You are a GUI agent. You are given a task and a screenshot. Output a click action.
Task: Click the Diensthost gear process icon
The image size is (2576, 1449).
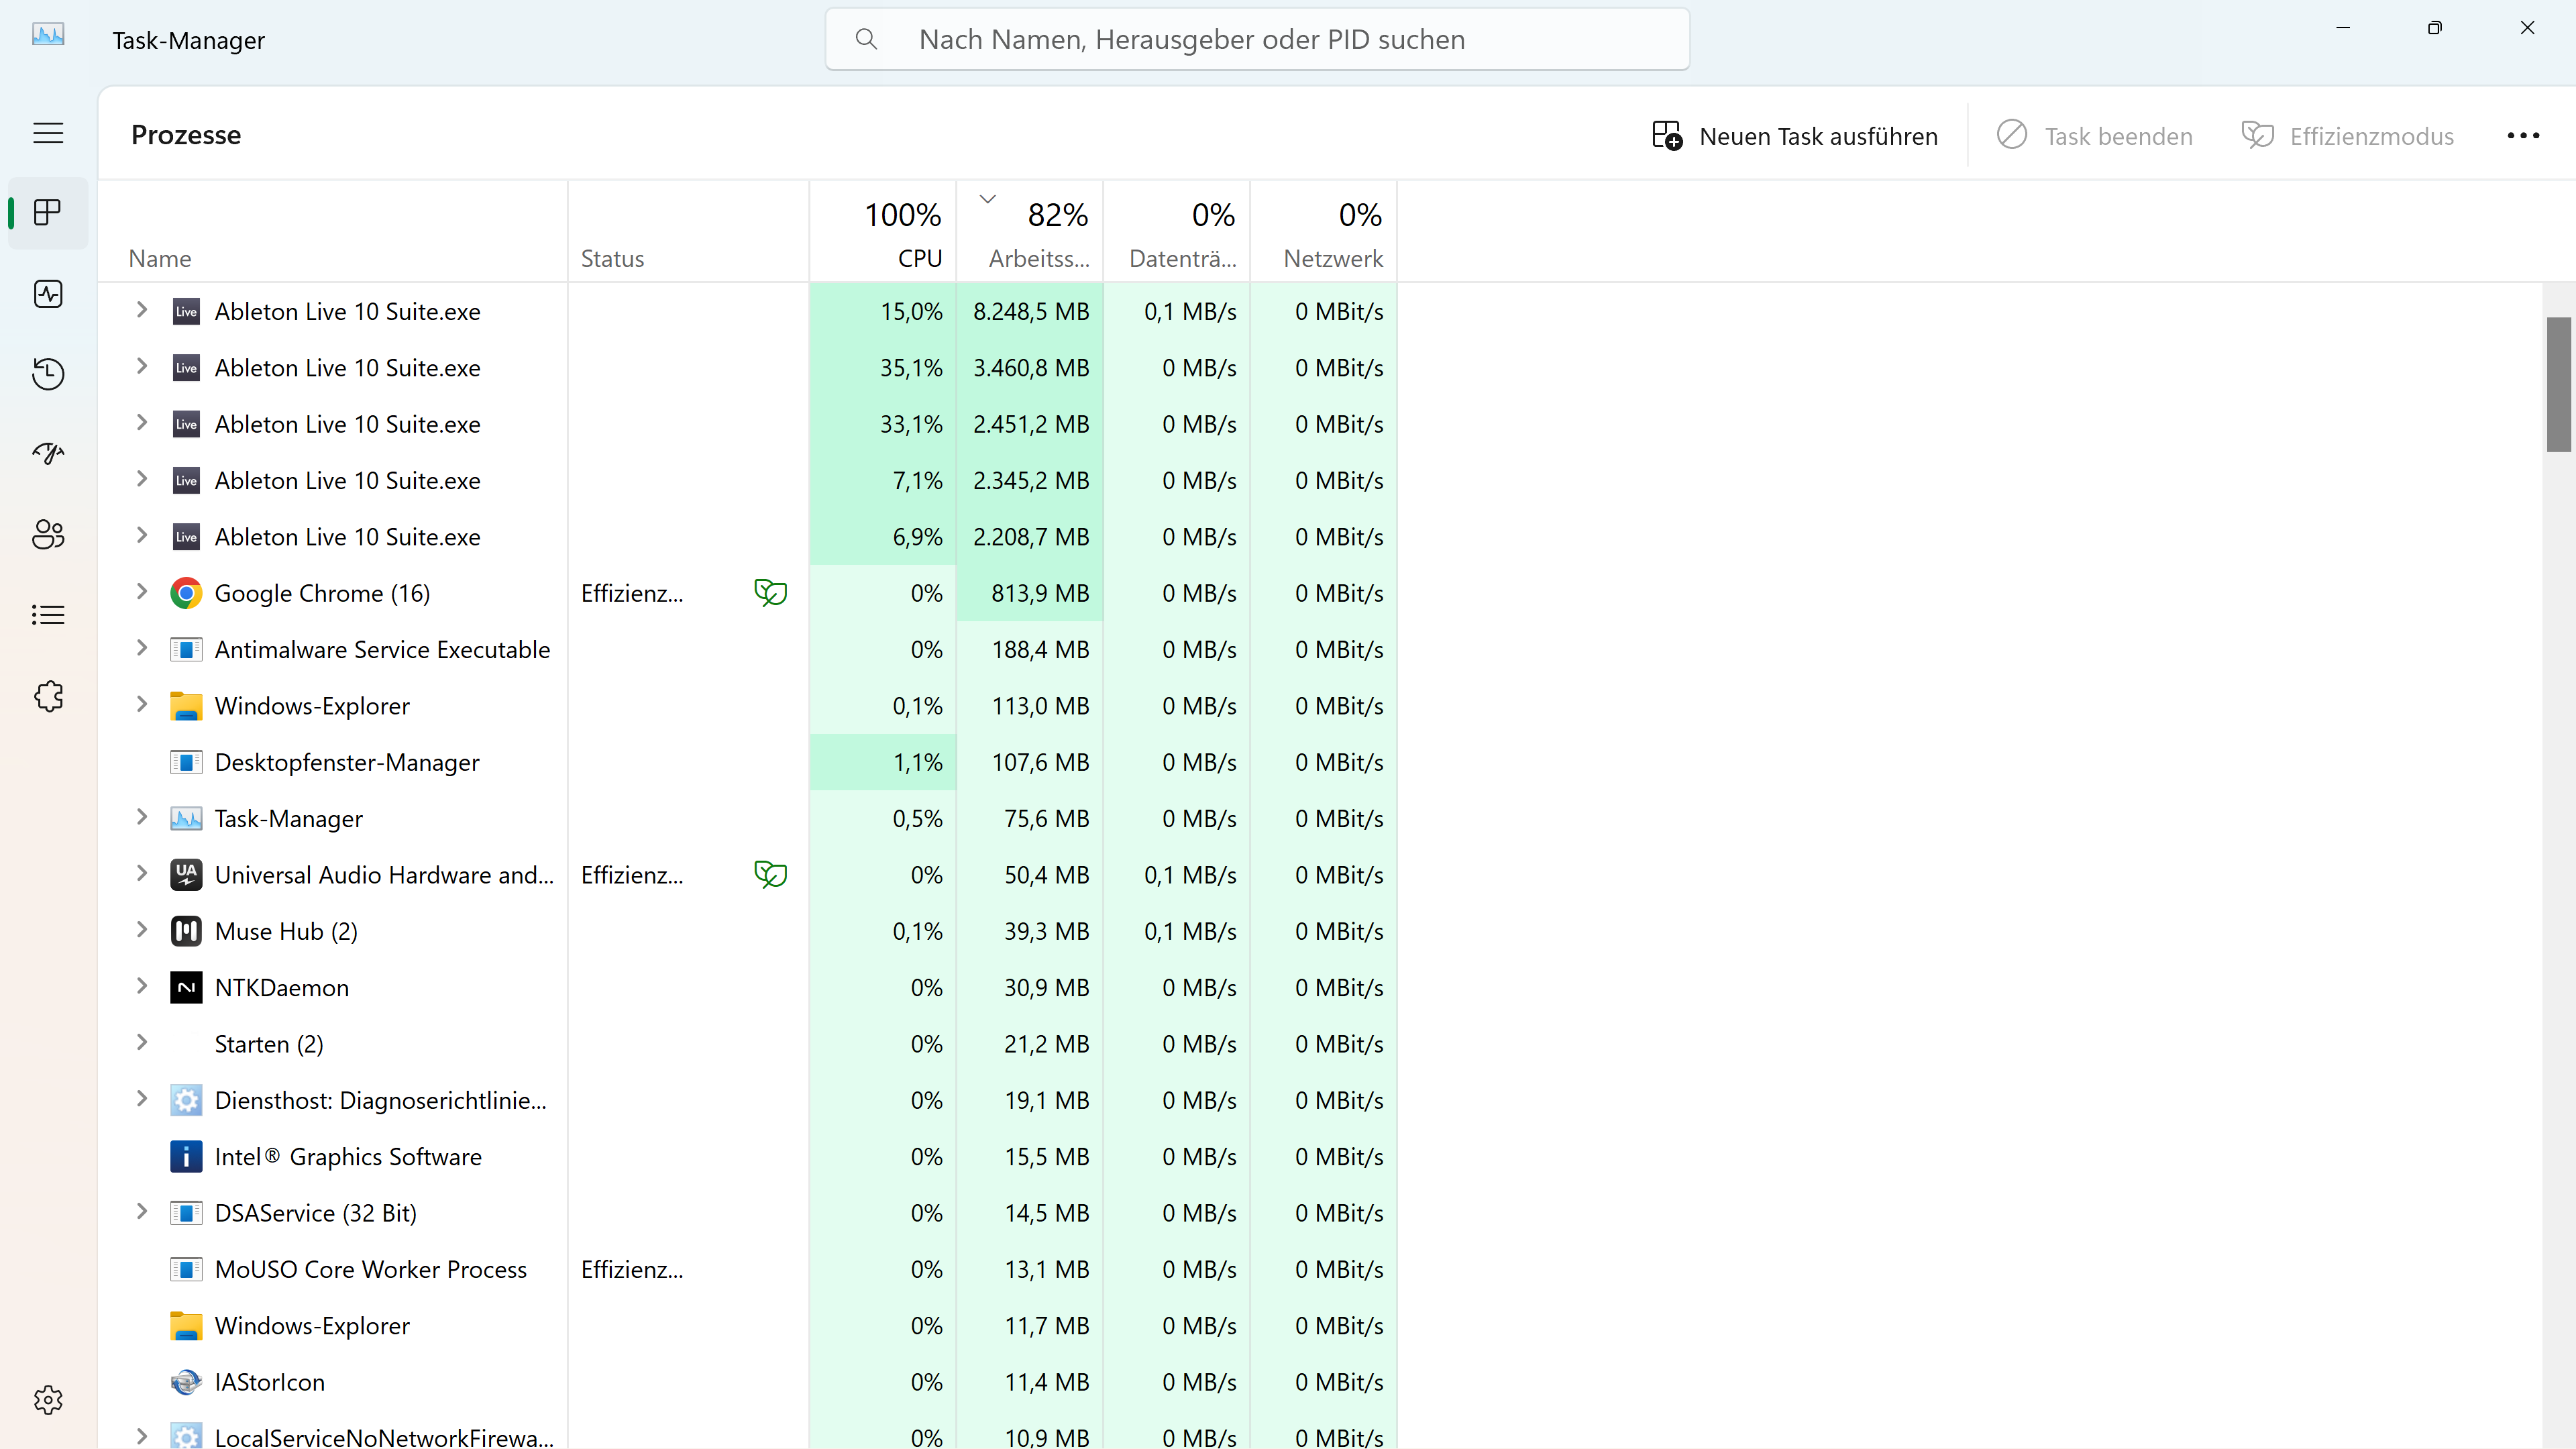pos(186,1101)
